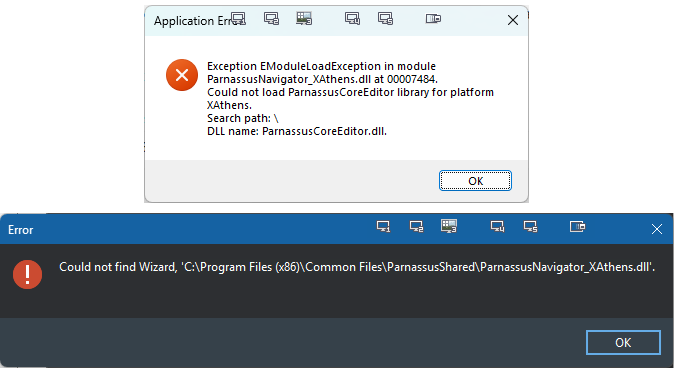Click monitor 2 icon in dark Error dialog title bar

[416, 226]
